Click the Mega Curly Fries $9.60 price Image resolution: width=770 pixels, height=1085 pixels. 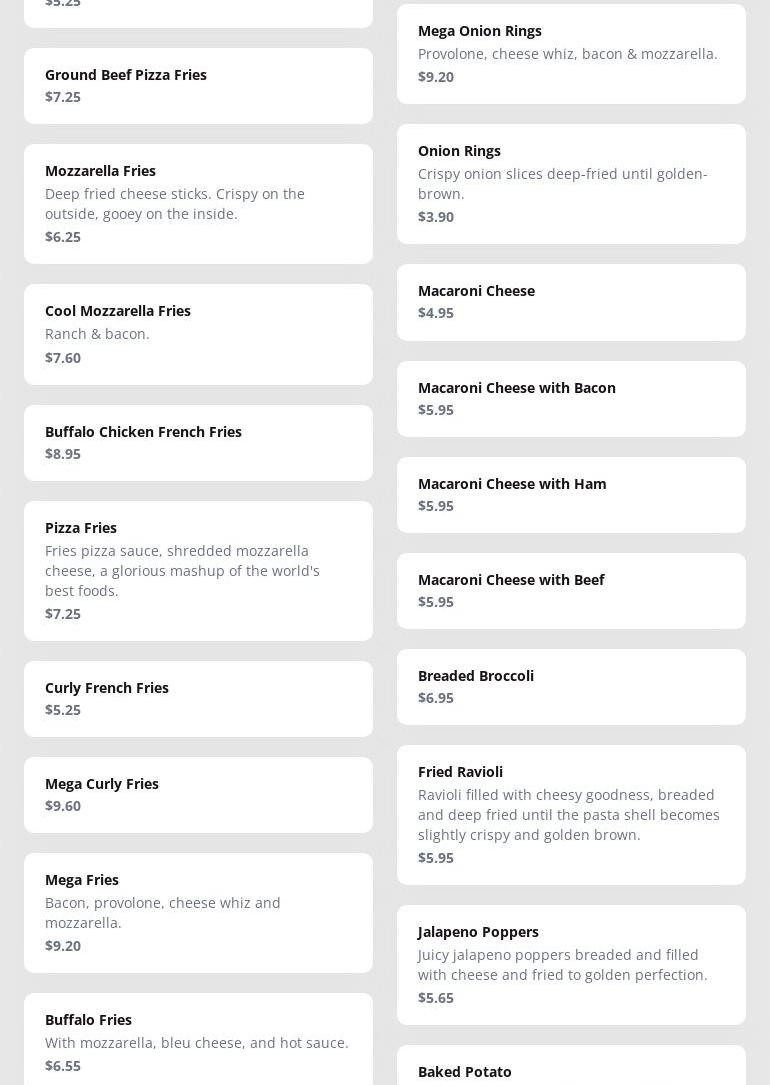pyautogui.click(x=63, y=806)
